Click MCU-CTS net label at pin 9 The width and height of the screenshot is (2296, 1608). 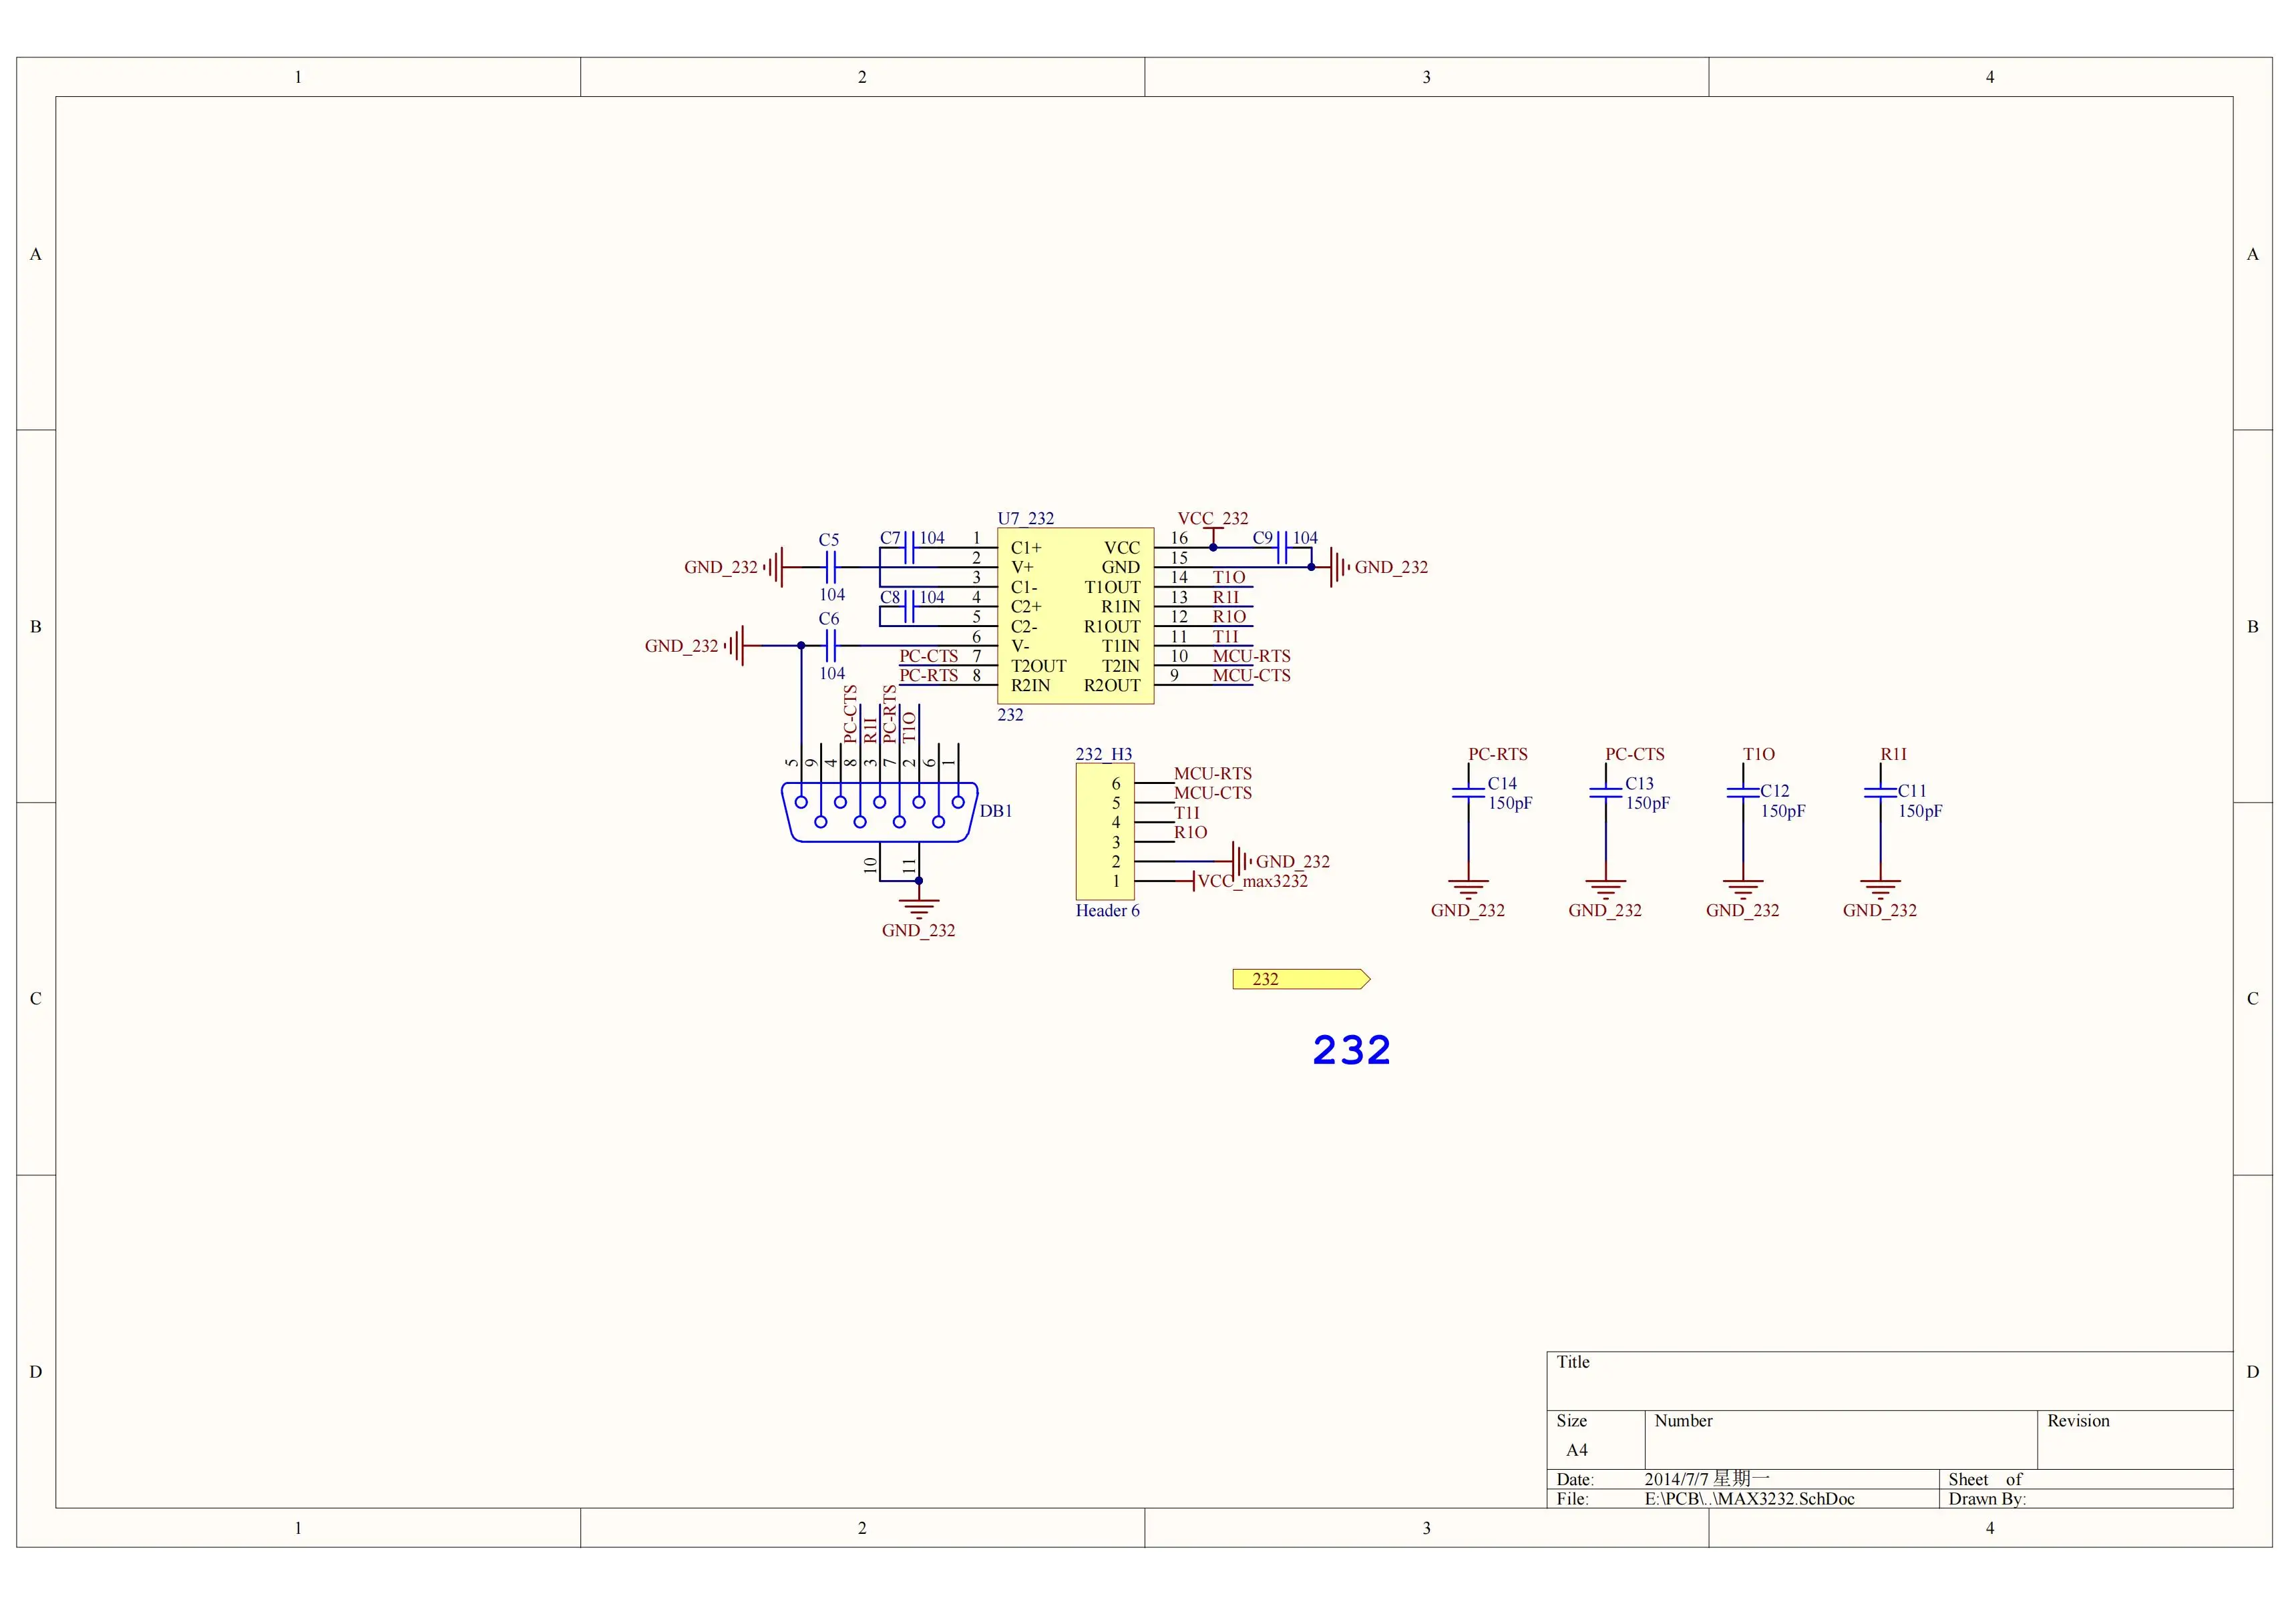[x=1252, y=675]
